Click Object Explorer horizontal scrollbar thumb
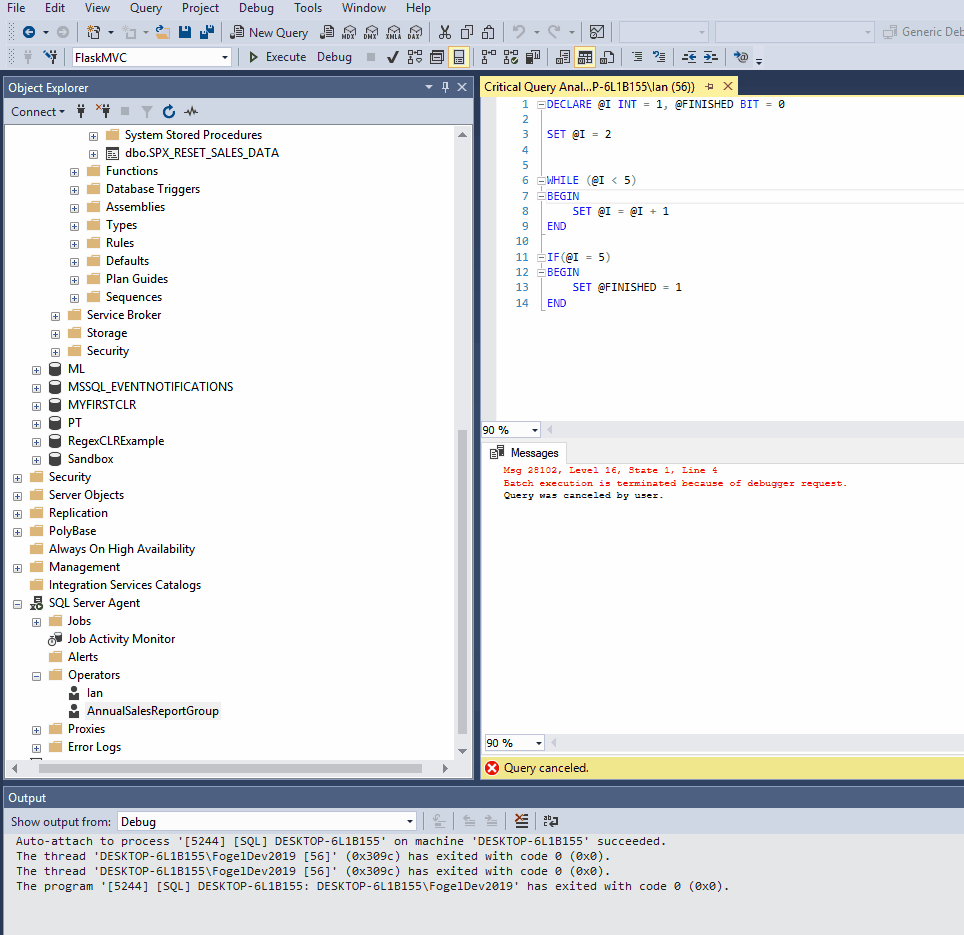 click(230, 768)
